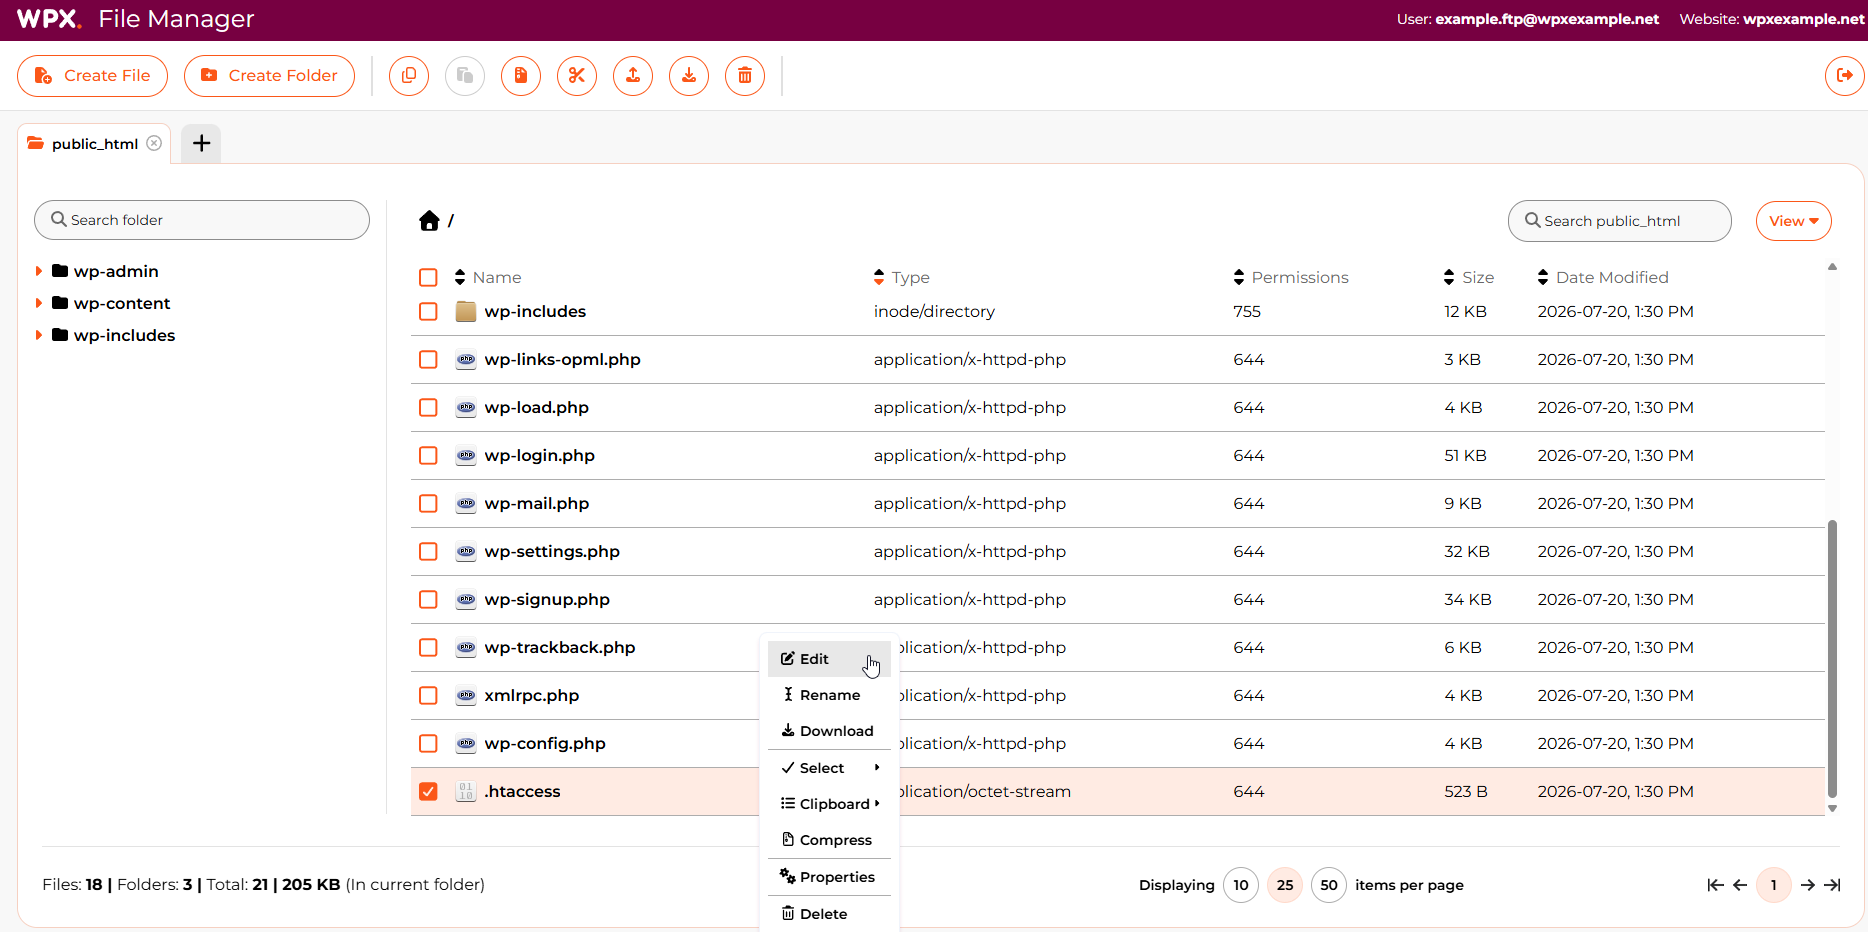Sort files by Type column
This screenshot has height=932, width=1868.
coord(902,278)
